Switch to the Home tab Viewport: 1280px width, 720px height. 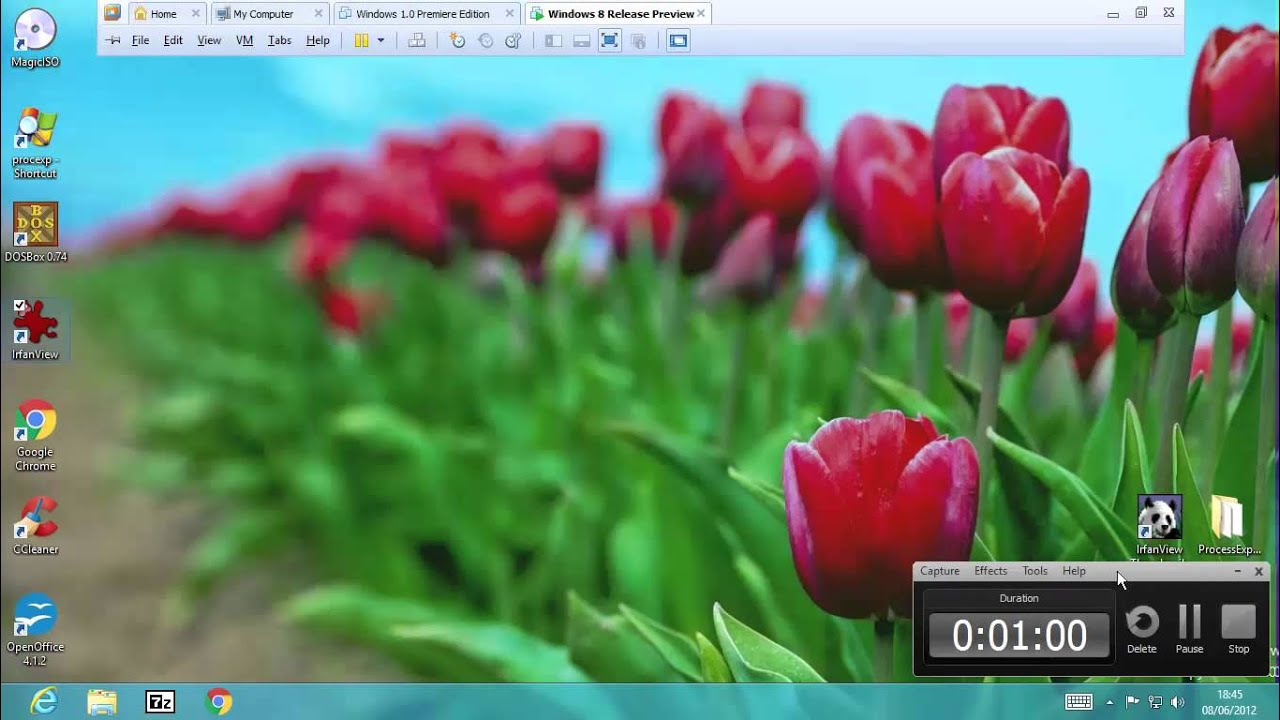click(x=167, y=14)
